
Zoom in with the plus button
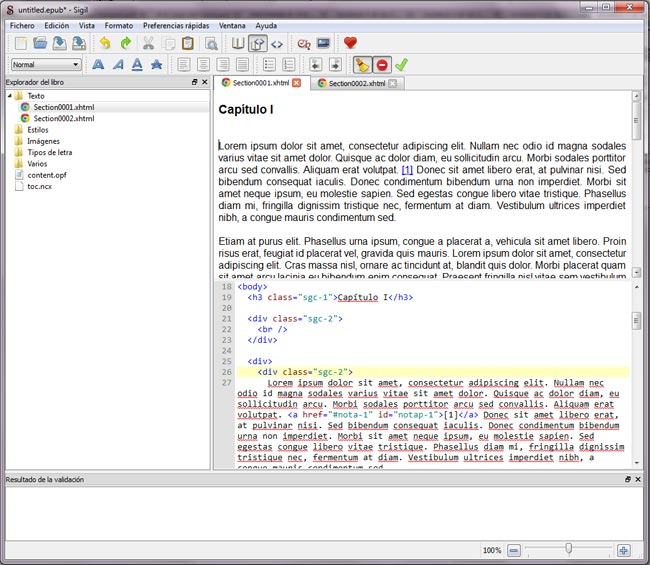(623, 550)
